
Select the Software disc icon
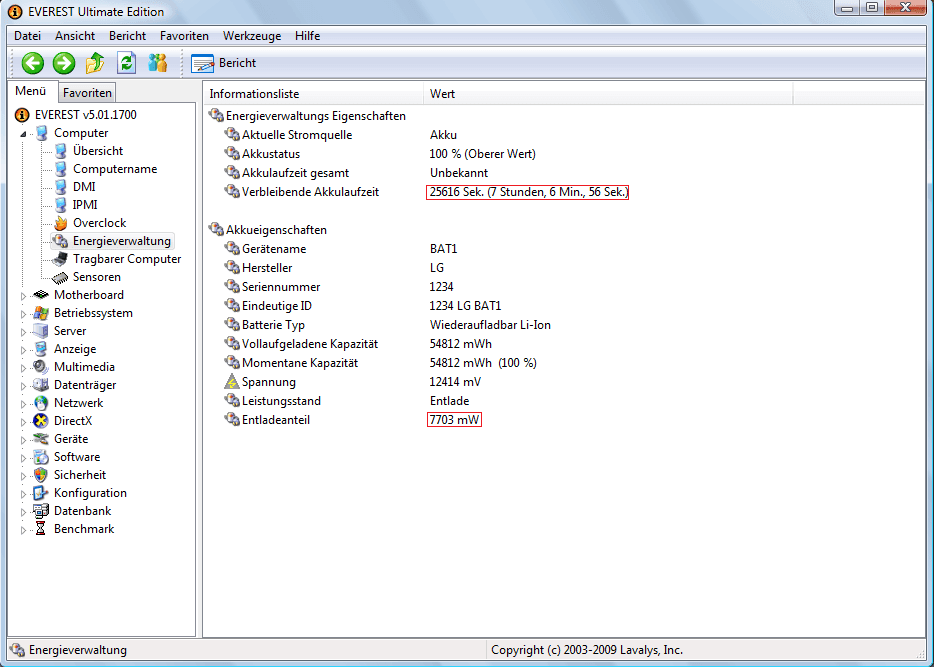[41, 457]
